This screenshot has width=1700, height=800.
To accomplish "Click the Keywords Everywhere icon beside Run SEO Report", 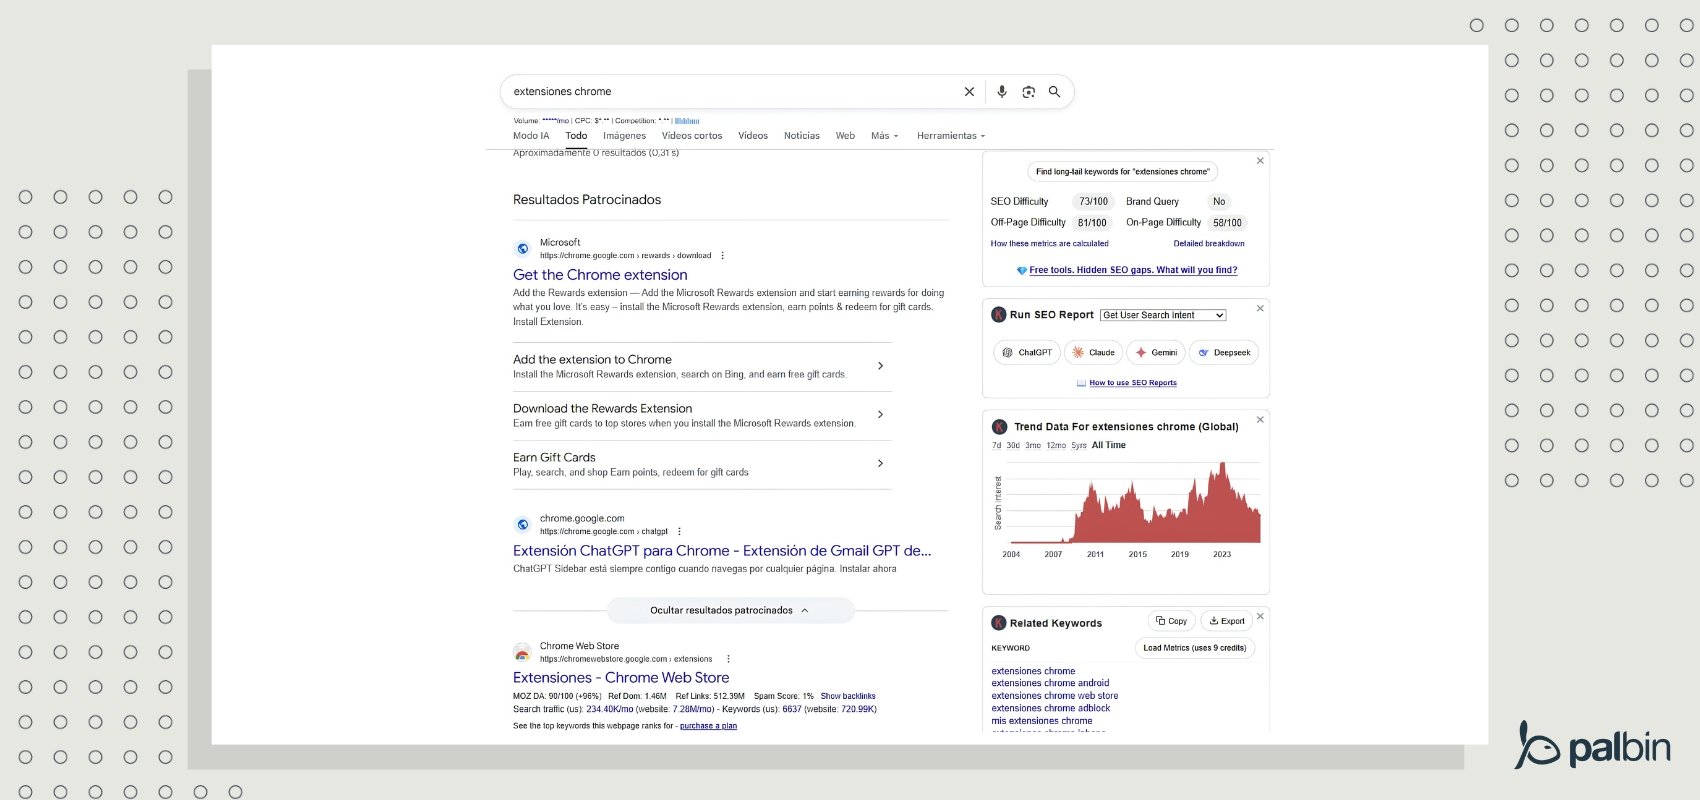I will pyautogui.click(x=998, y=315).
